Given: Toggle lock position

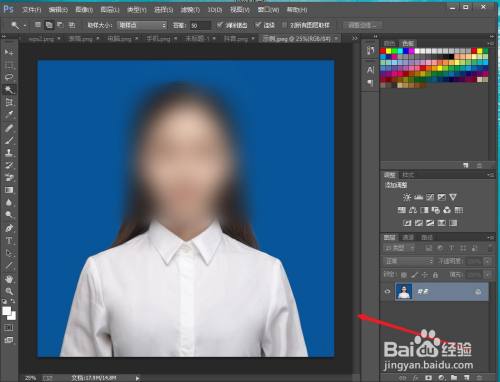Looking at the screenshot, I should [425, 275].
